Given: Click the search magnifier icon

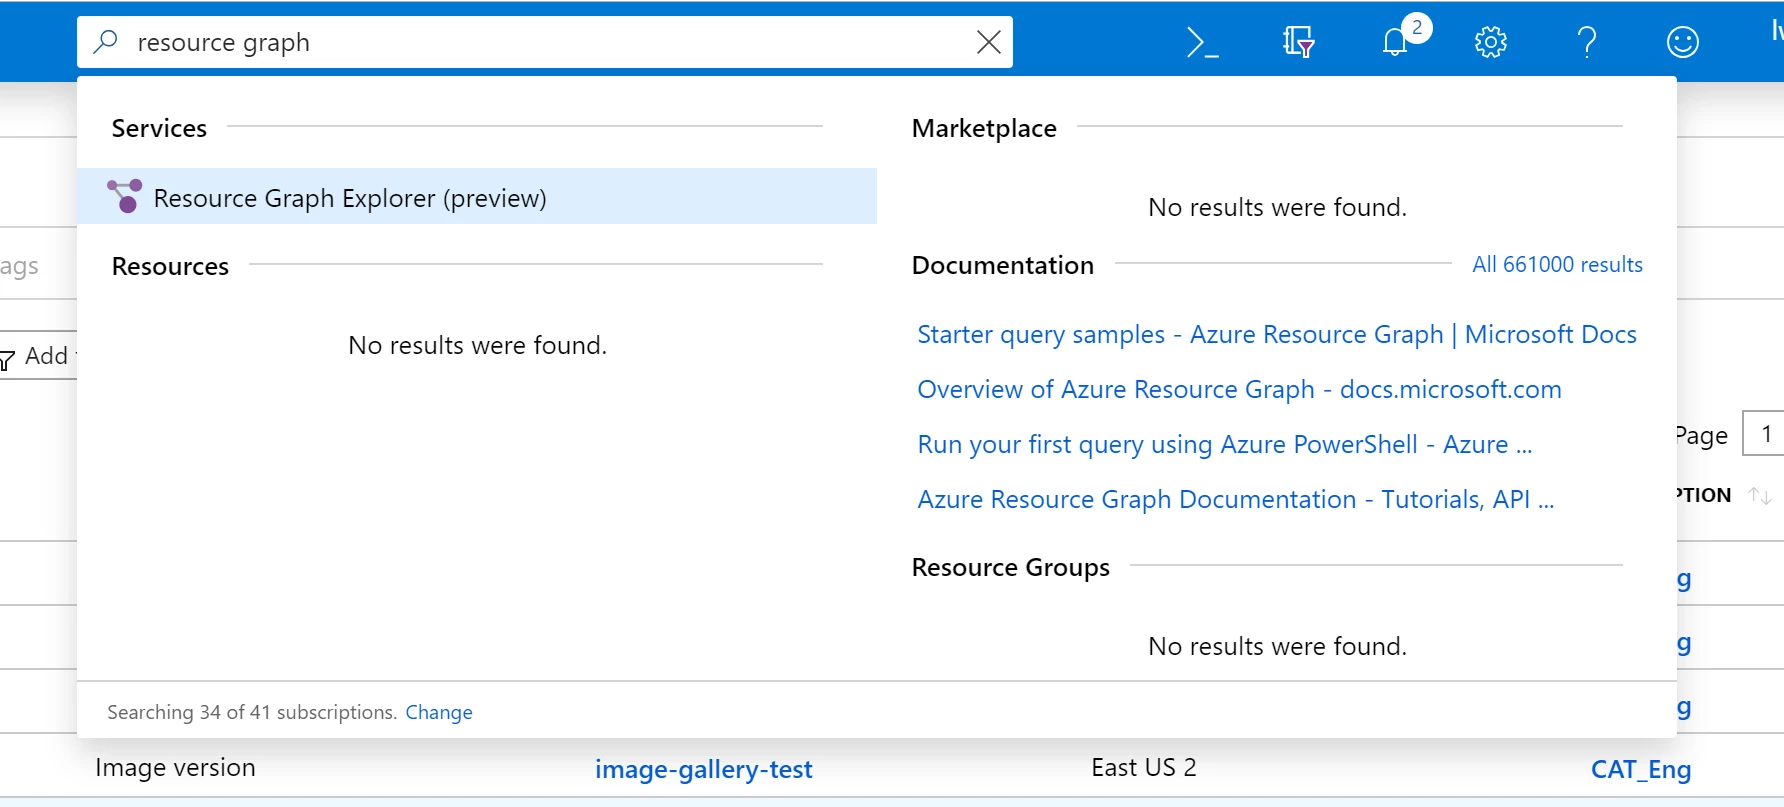Looking at the screenshot, I should tap(105, 42).
